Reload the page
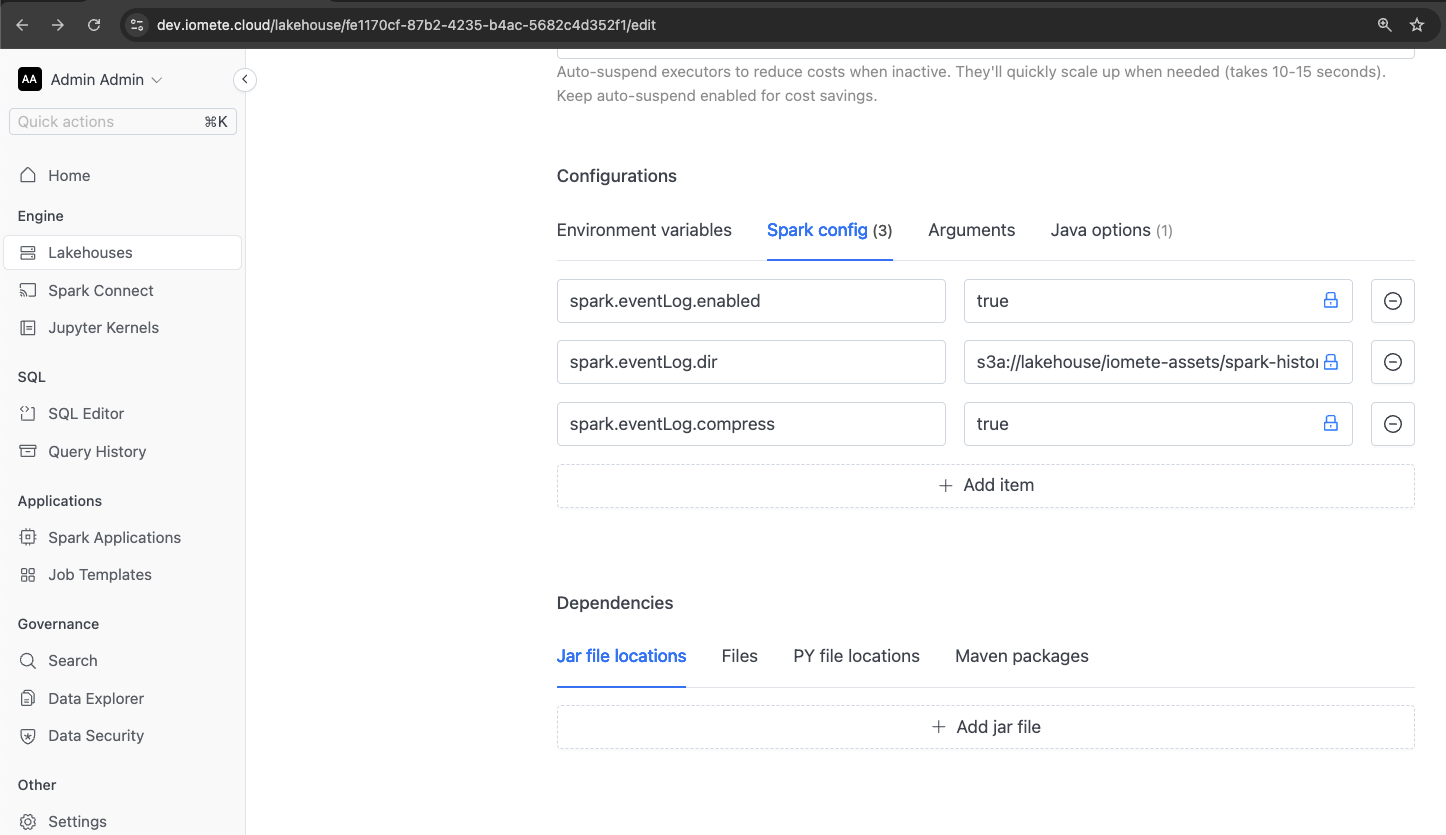Viewport: 1446px width, 835px height. tap(94, 25)
